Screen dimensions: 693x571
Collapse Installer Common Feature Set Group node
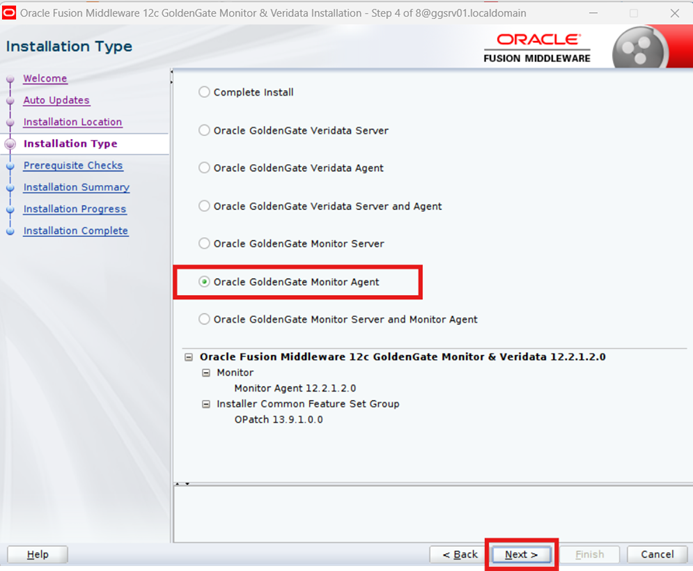point(206,404)
